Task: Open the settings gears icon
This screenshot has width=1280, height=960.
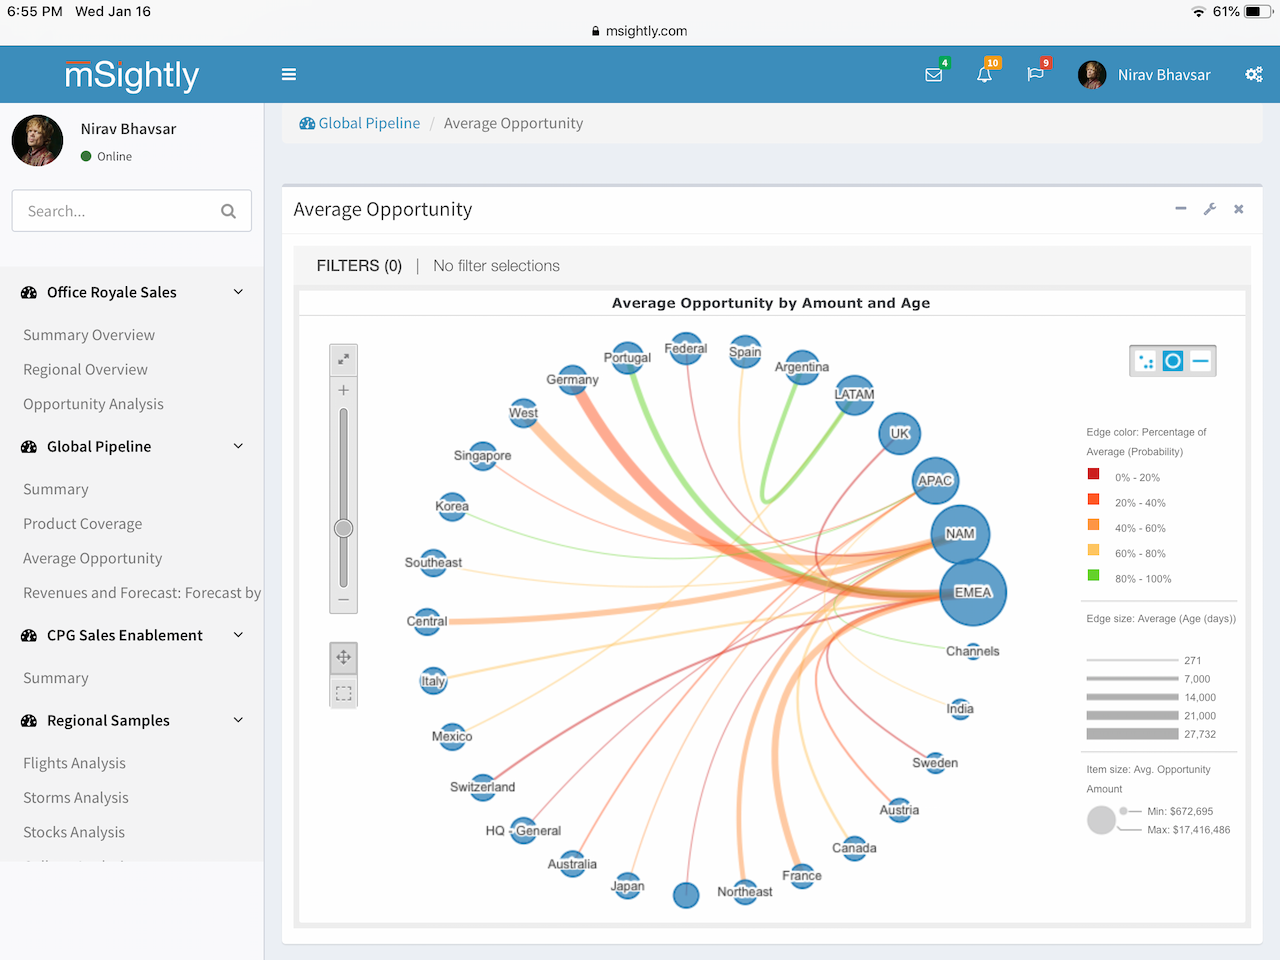Action: click(x=1254, y=75)
